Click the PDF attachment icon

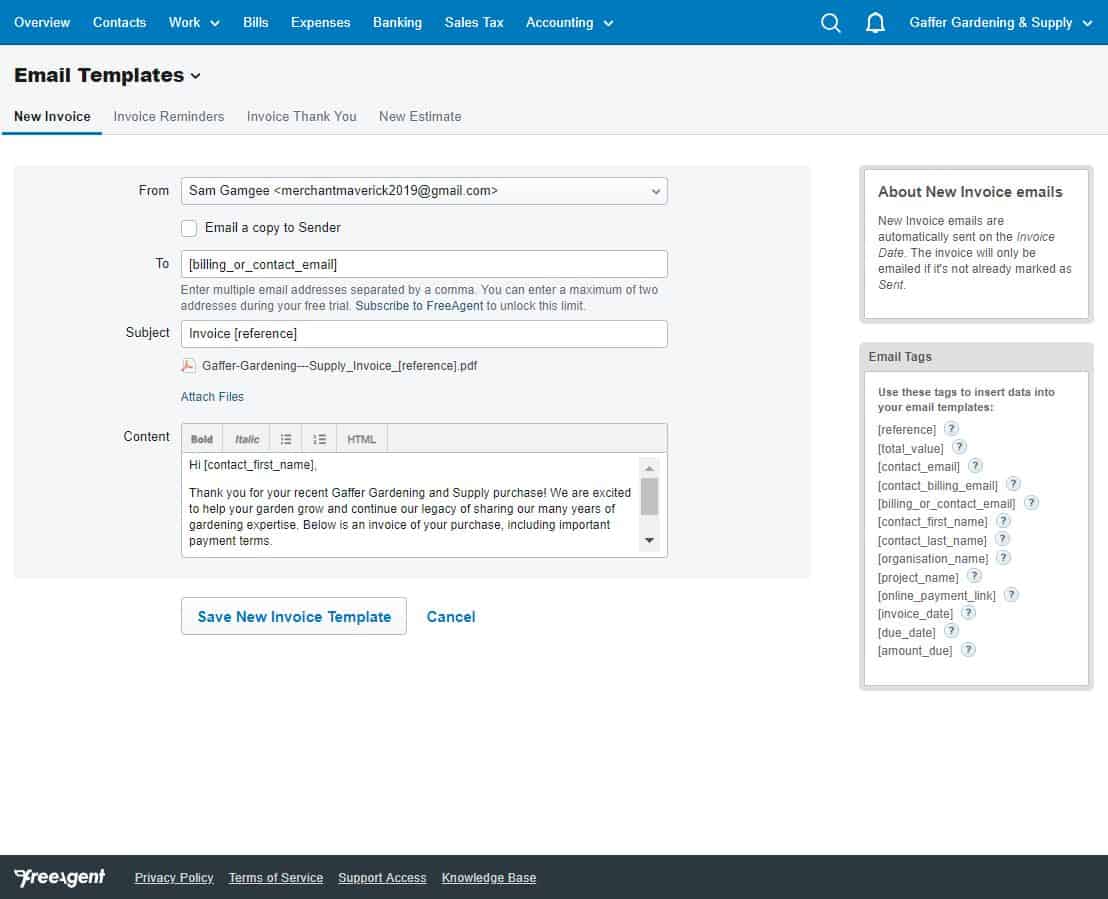pos(188,366)
